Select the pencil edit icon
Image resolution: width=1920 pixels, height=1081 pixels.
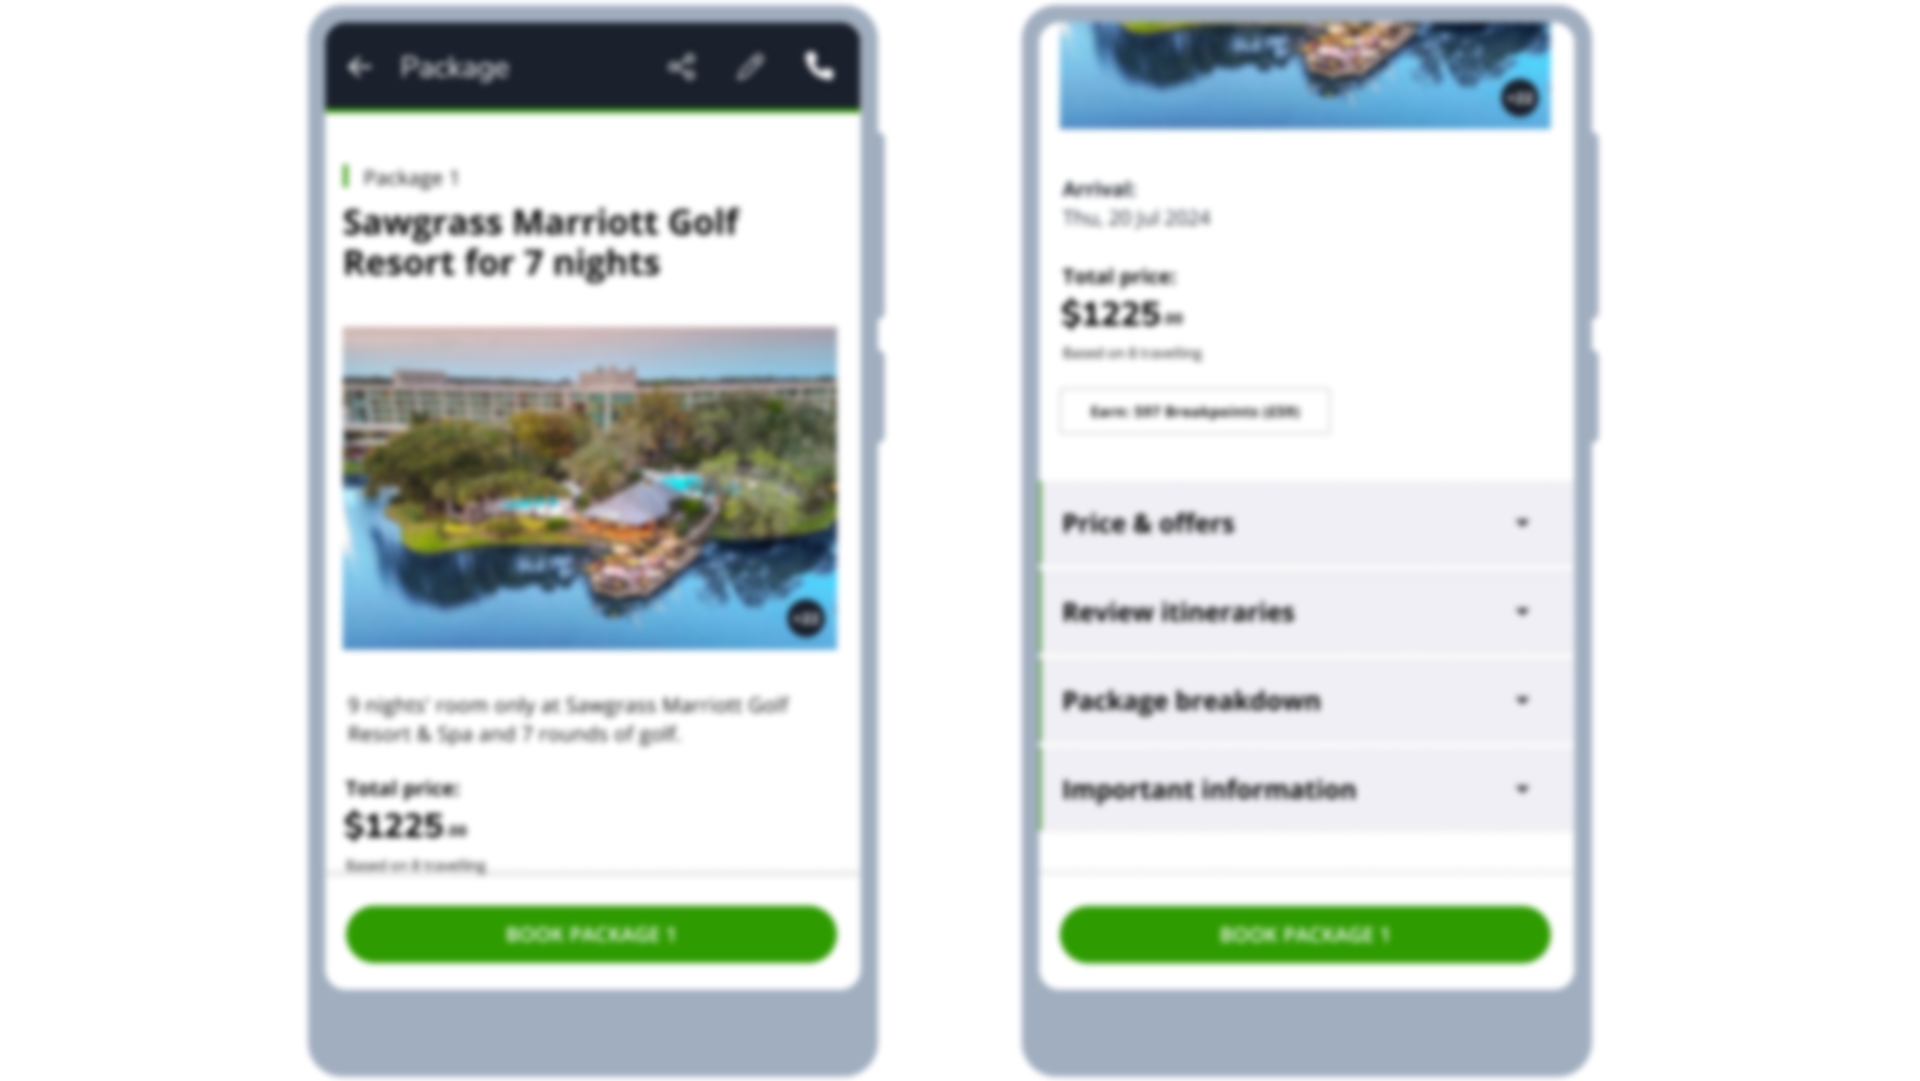[x=750, y=67]
